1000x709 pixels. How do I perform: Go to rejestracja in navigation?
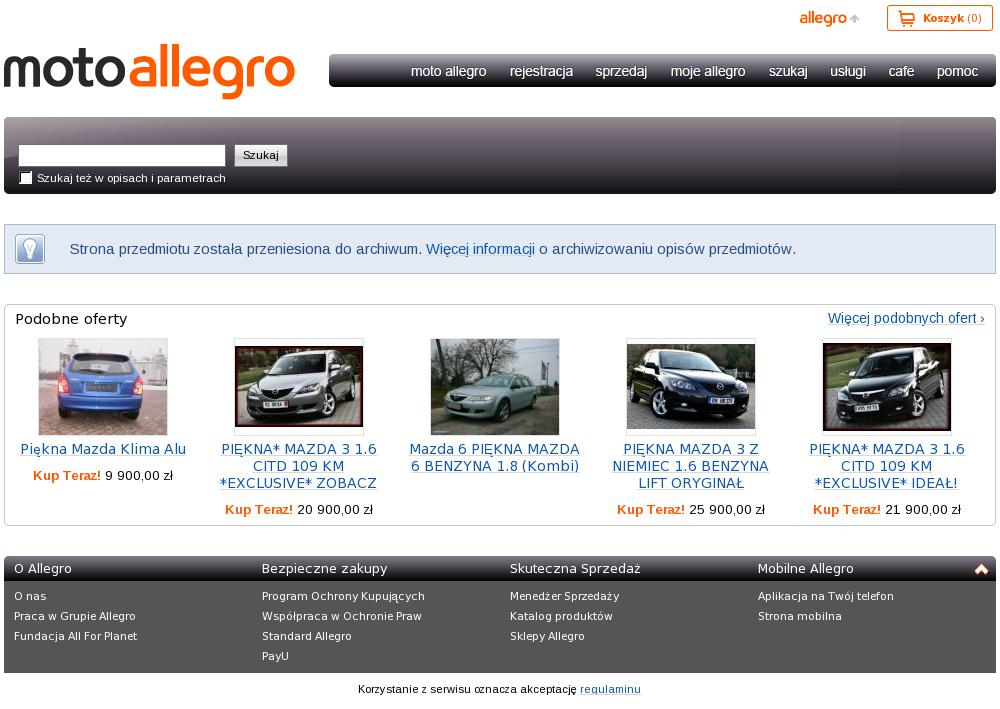541,71
